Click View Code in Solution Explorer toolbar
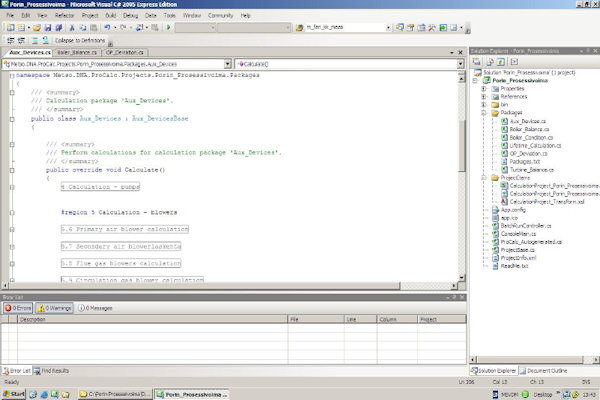Viewport: 600px width, 400px height. coord(514,62)
